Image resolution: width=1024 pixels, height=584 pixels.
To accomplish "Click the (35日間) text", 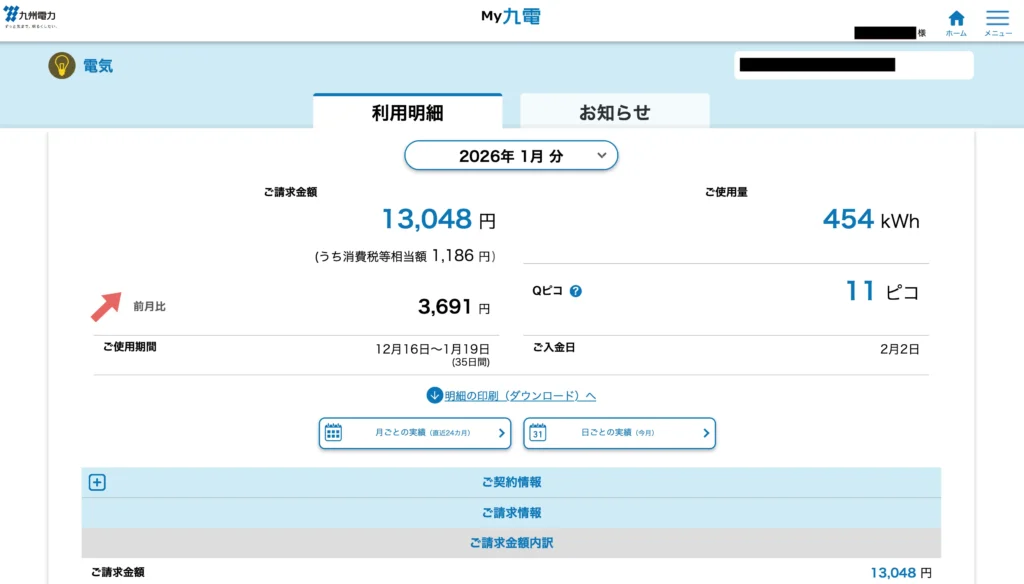I will 470,362.
